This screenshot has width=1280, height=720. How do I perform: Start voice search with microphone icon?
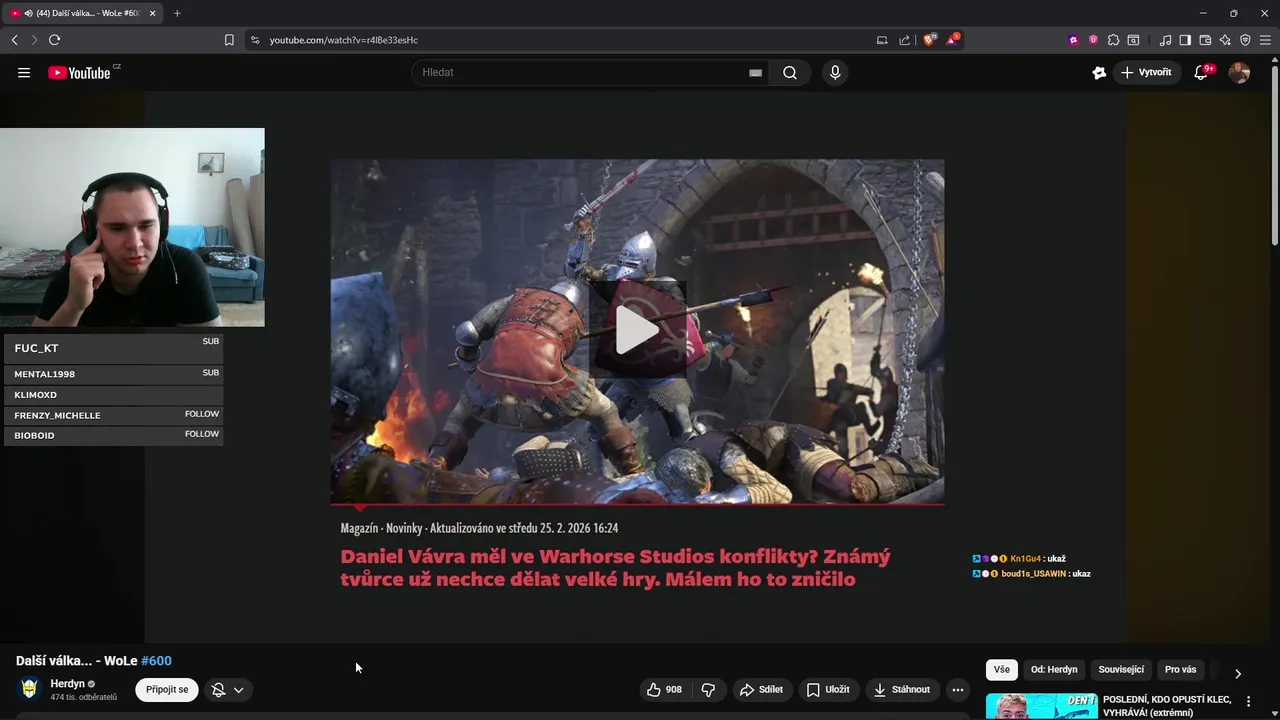pos(835,72)
